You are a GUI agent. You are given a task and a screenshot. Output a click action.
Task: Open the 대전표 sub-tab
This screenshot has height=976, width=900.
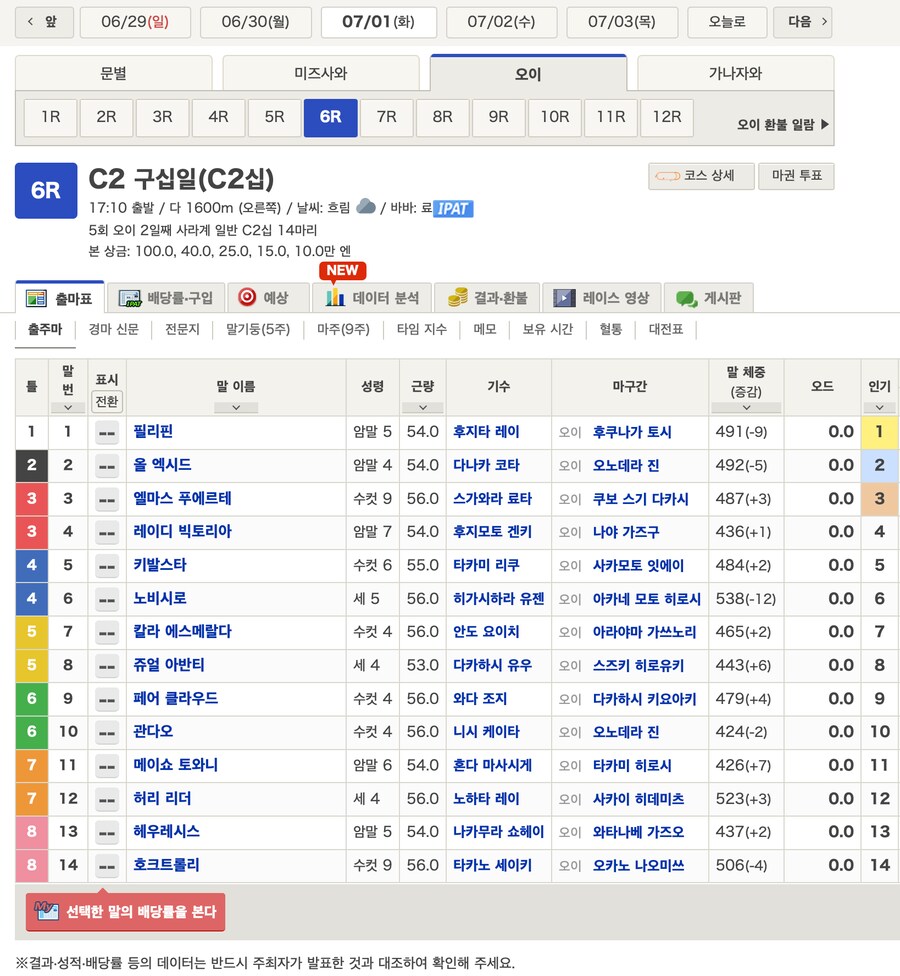click(x=666, y=329)
